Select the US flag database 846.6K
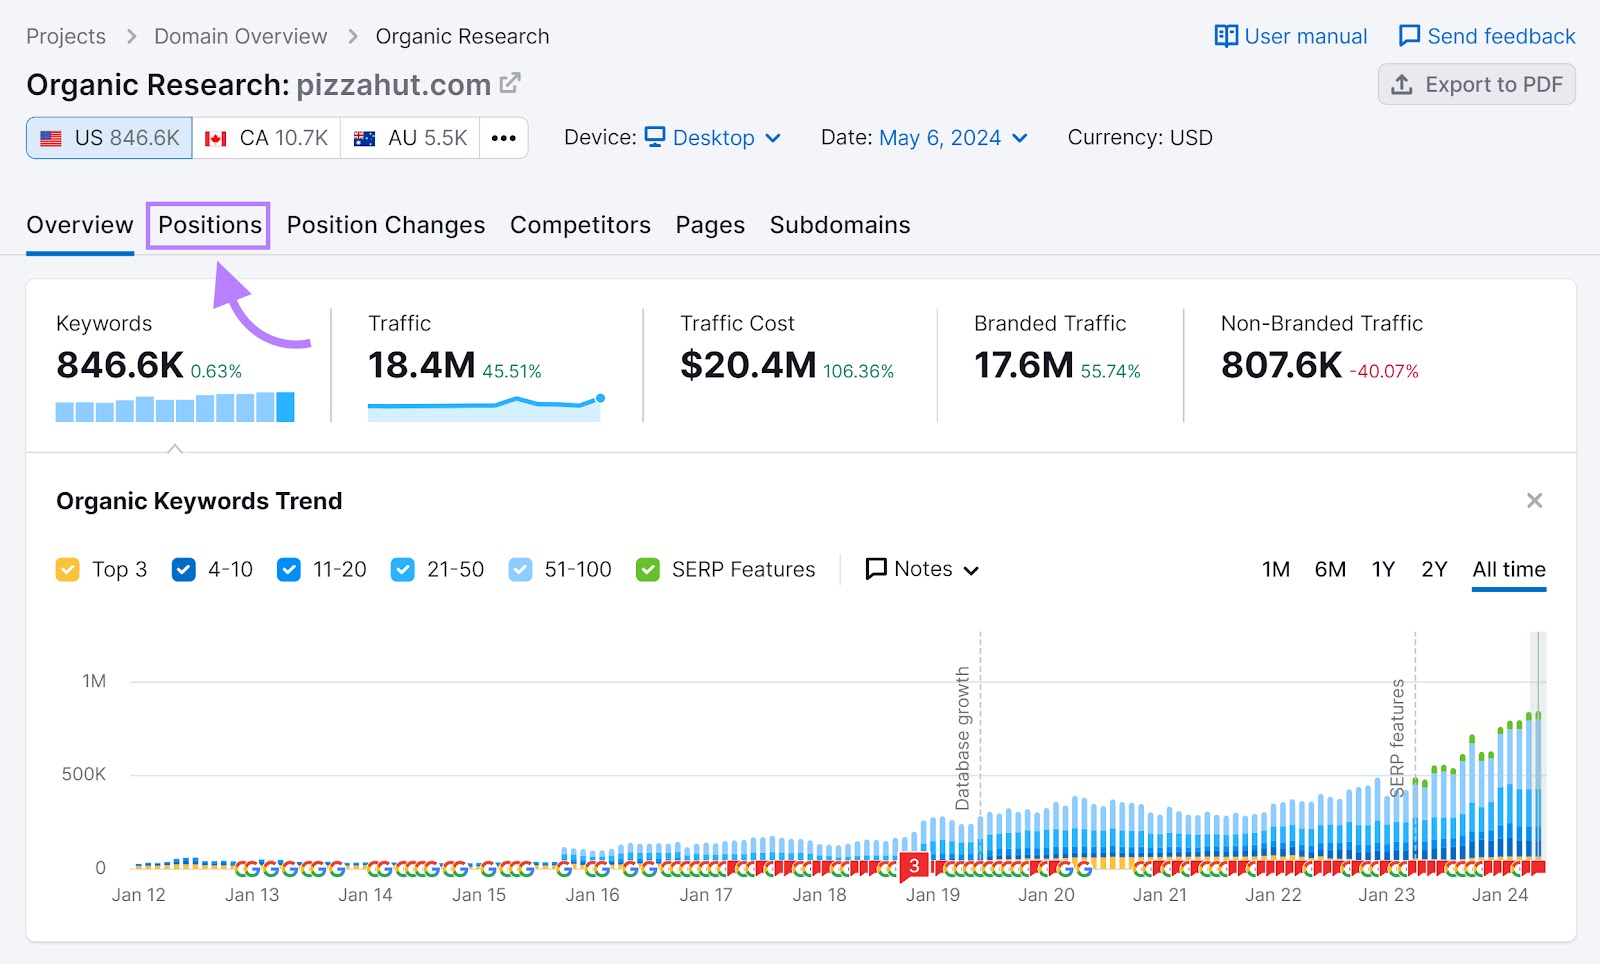Viewport: 1600px width, 964px height. point(110,138)
